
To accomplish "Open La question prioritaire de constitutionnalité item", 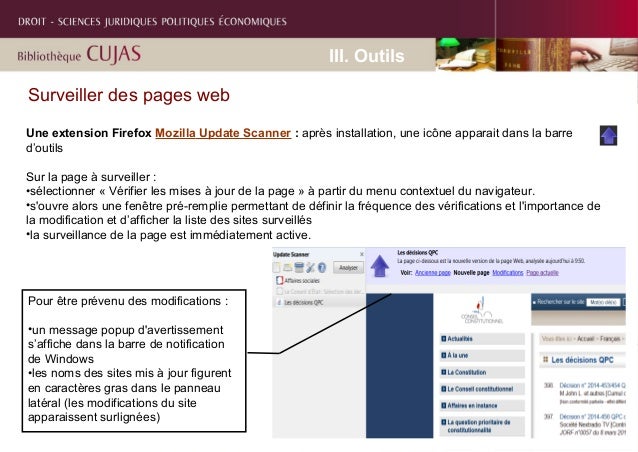I will [x=482, y=426].
